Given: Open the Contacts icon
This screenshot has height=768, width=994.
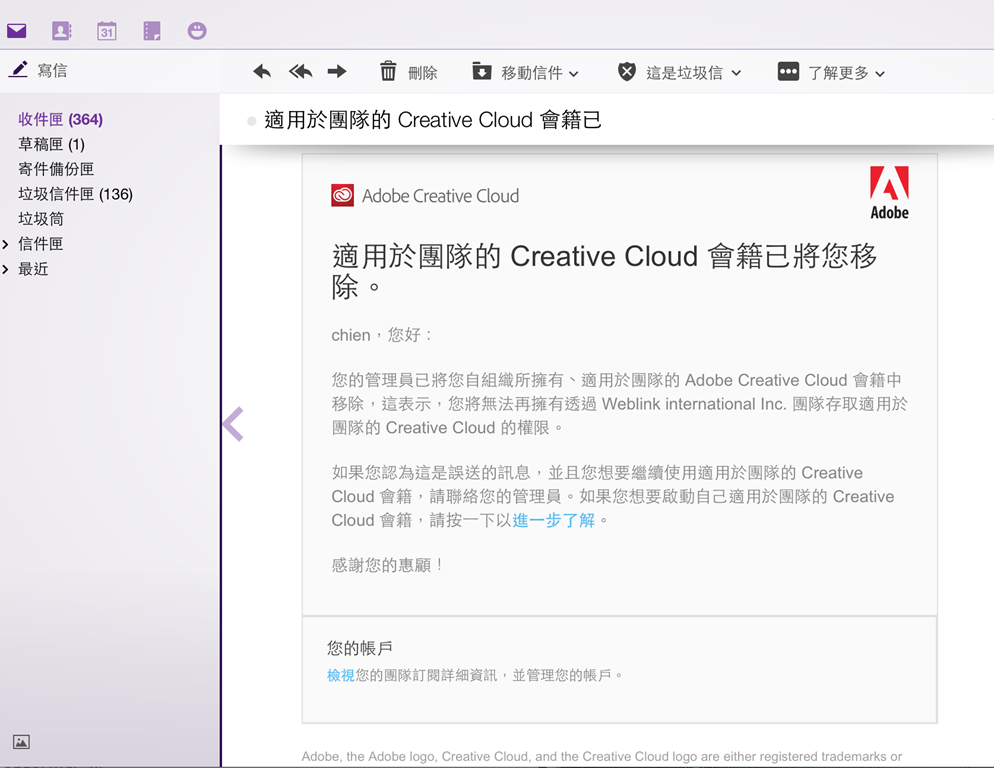Looking at the screenshot, I should [61, 30].
